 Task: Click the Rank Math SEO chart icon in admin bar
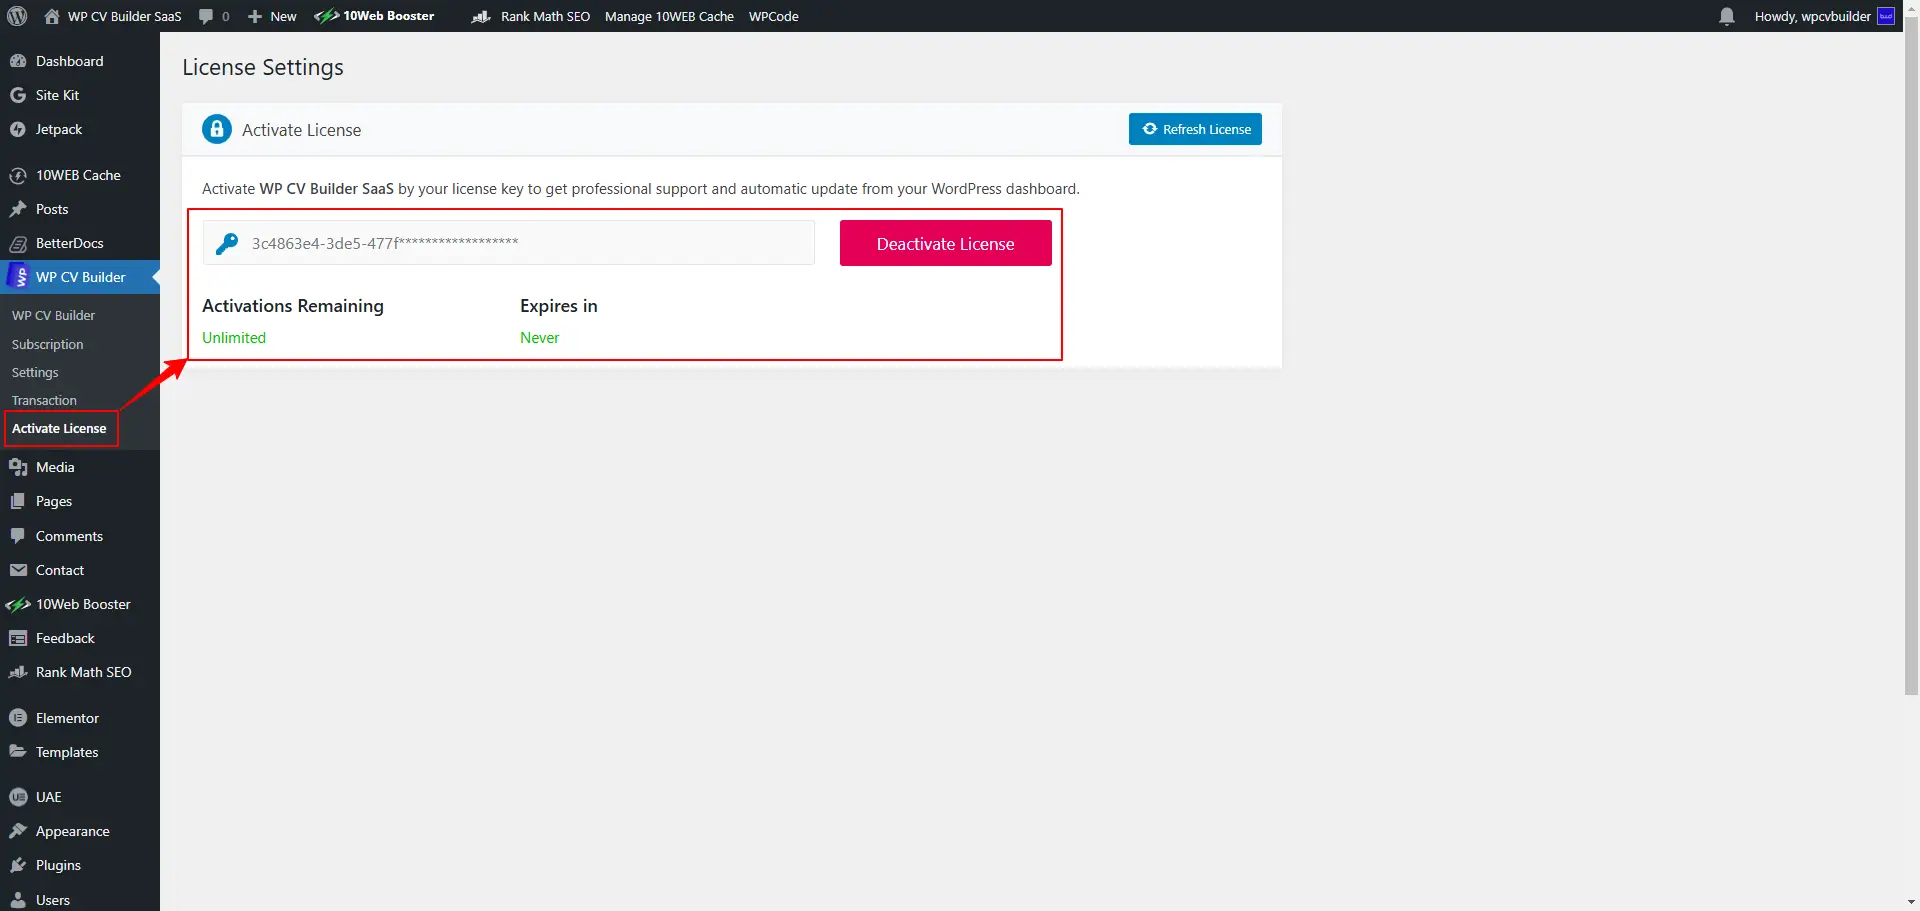pos(481,16)
